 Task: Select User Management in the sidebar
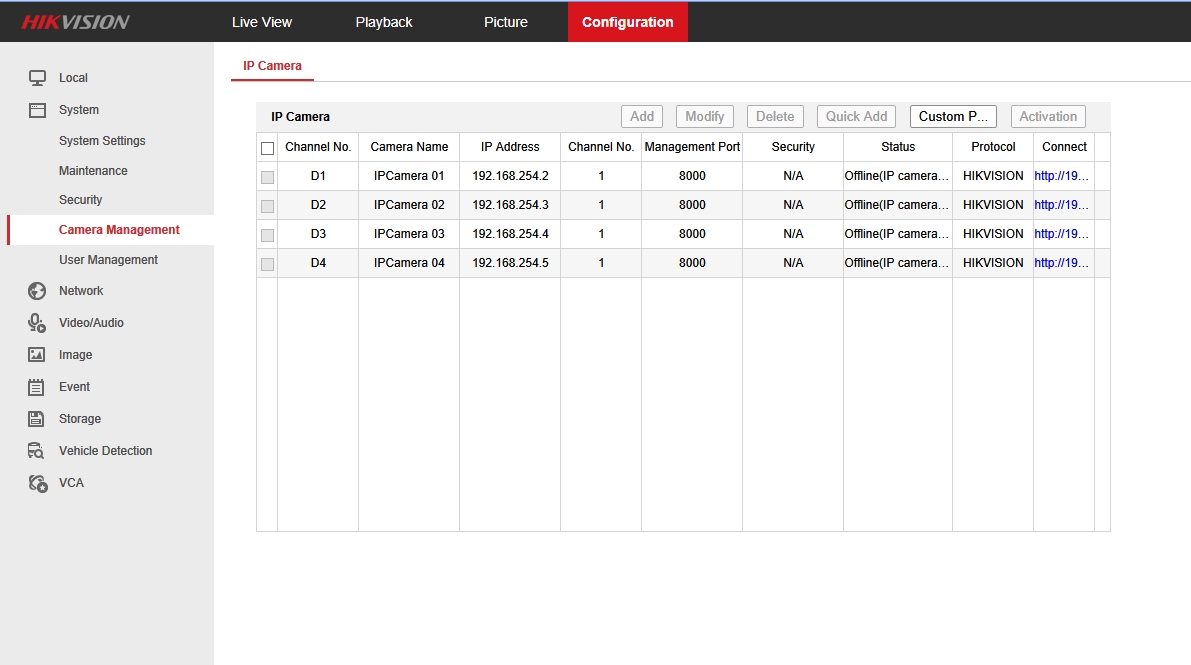click(x=108, y=260)
